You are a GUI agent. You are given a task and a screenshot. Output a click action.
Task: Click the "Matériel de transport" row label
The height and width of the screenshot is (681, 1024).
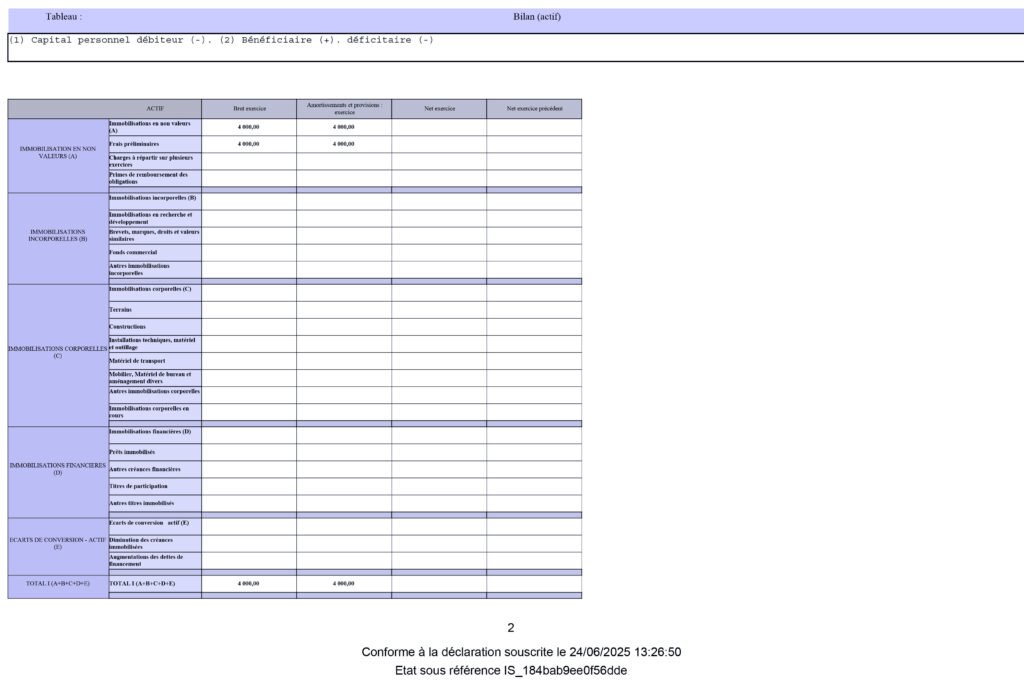click(x=137, y=361)
